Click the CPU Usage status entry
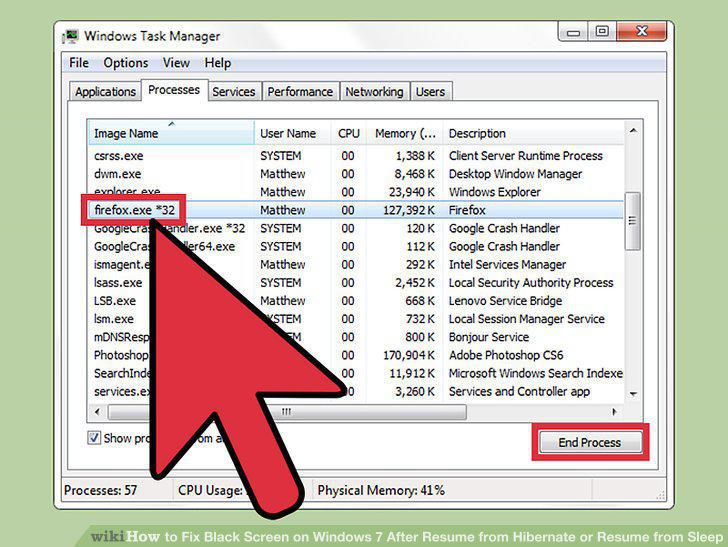 (x=210, y=490)
